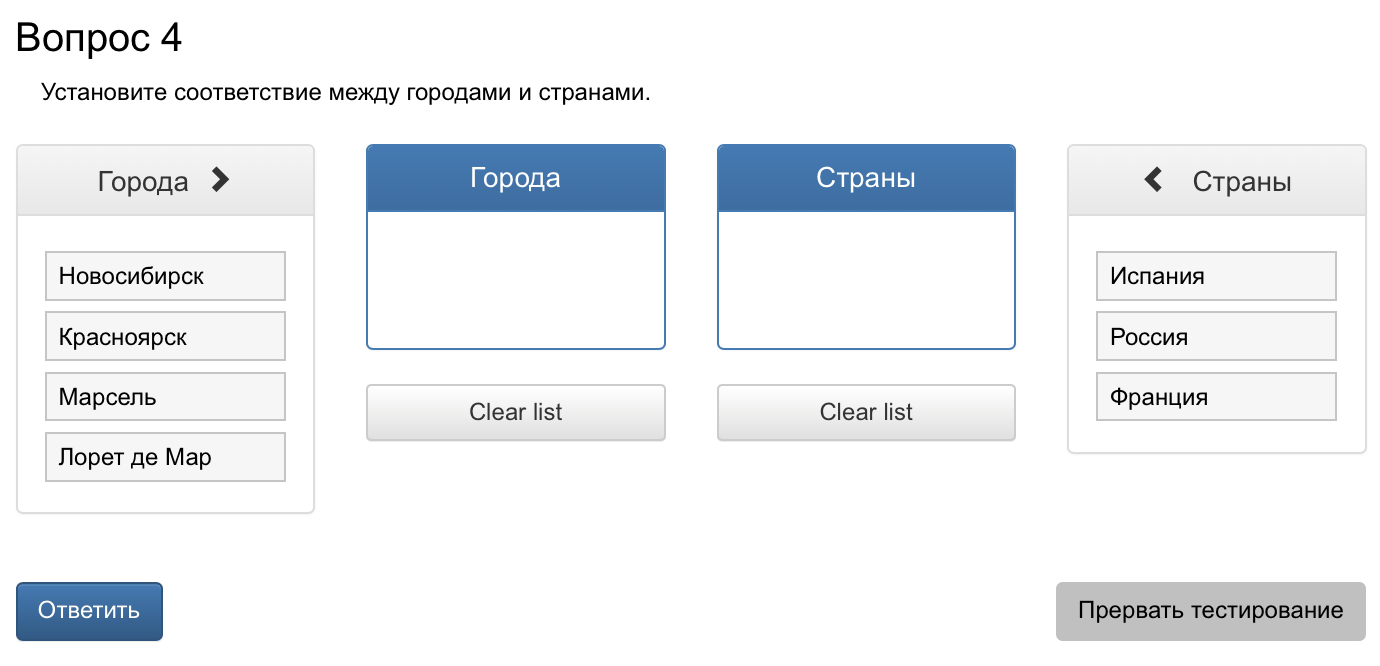Select the Испания country item
The height and width of the screenshot is (666, 1380).
pyautogui.click(x=1216, y=276)
